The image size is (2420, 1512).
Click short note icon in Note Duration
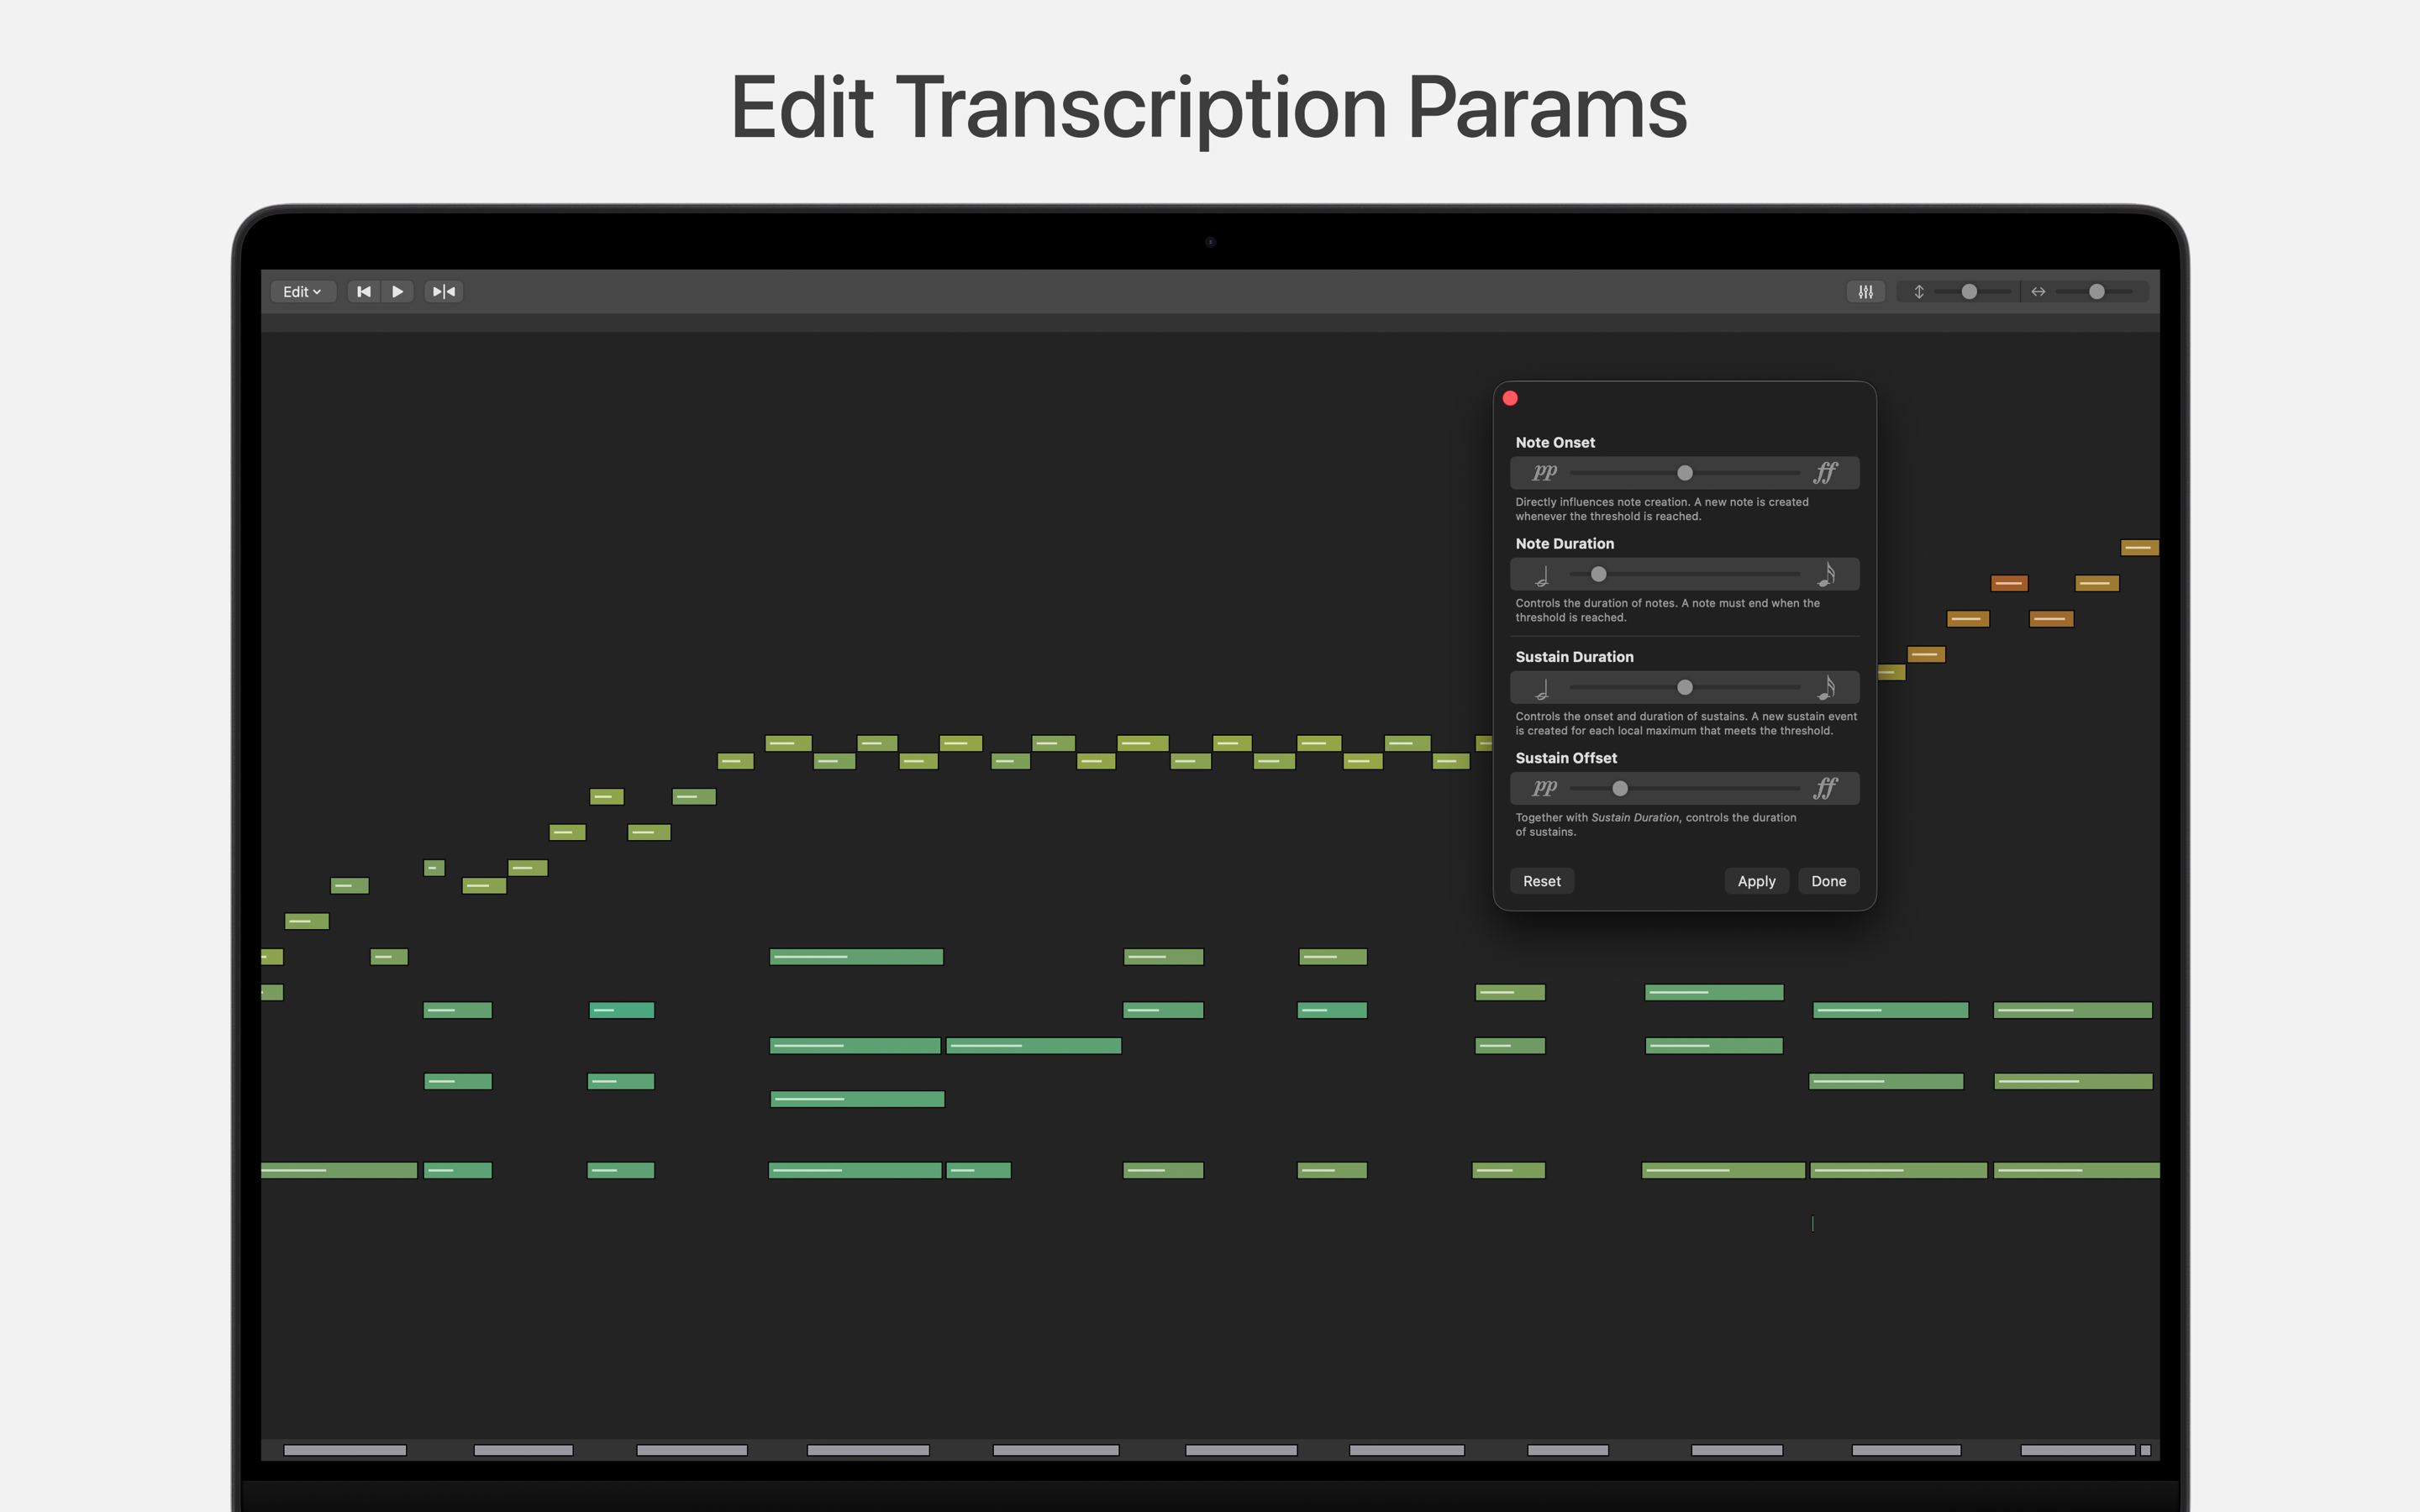point(1826,574)
